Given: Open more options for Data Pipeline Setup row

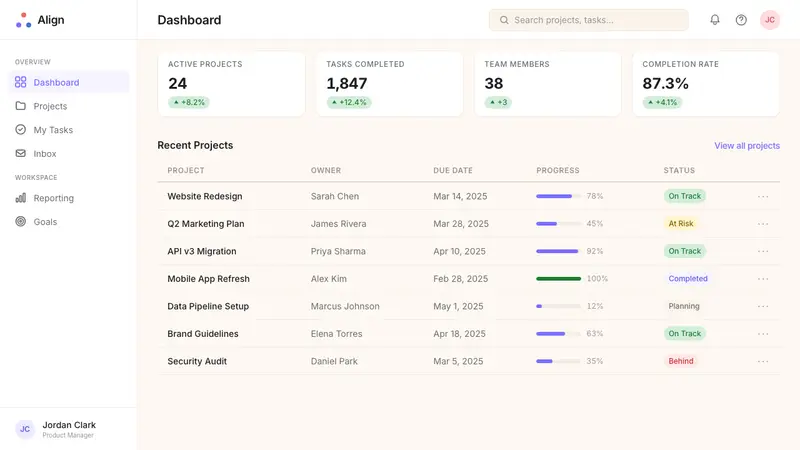Looking at the screenshot, I should coord(763,306).
